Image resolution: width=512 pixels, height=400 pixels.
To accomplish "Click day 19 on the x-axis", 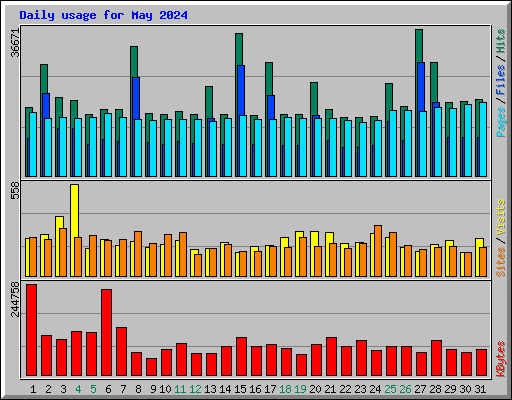I will coord(300,389).
